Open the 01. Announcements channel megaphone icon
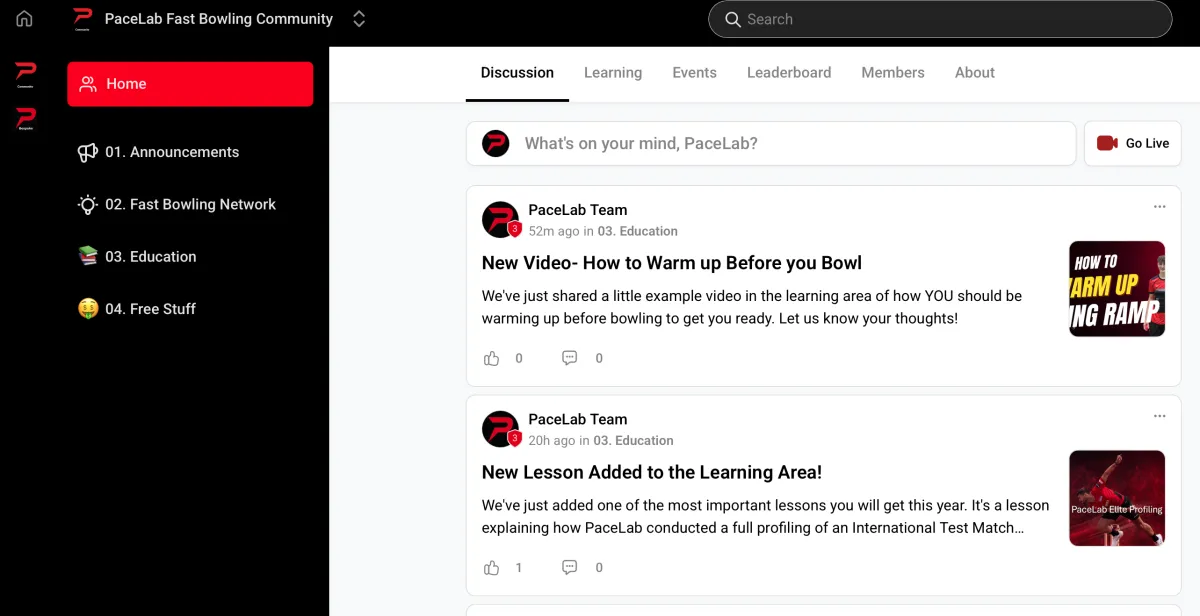 [86, 151]
